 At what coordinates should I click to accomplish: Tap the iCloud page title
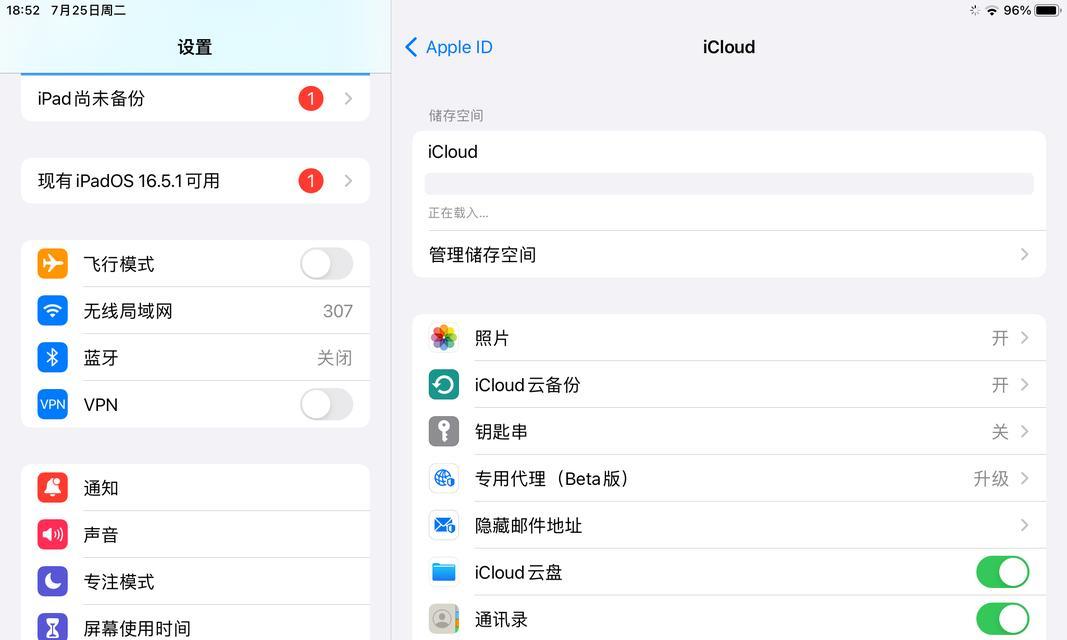pyautogui.click(x=729, y=47)
